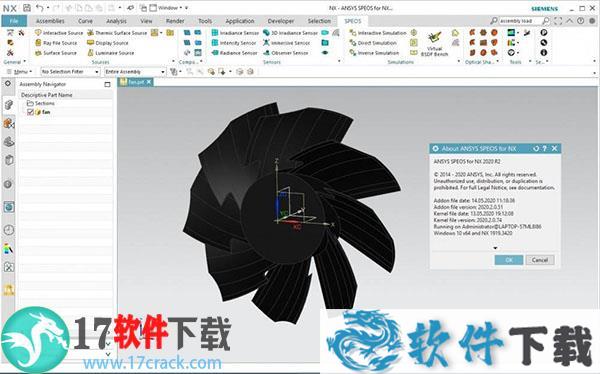Viewport: 600px width, 374px height.
Task: Click the help icon in About dialog
Action: (545, 149)
